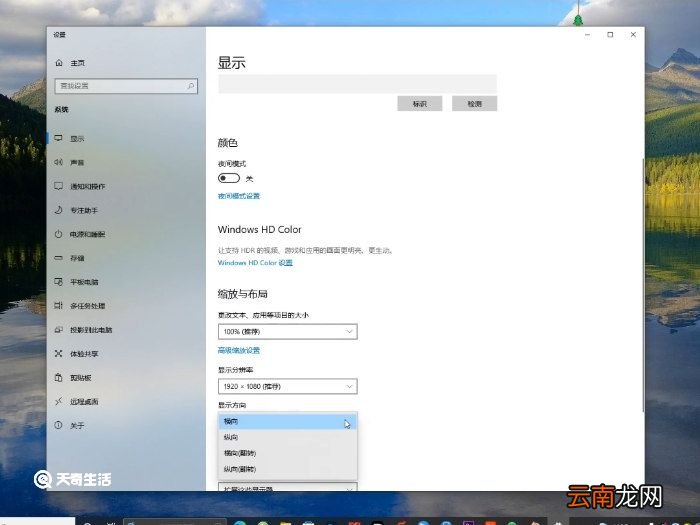The width and height of the screenshot is (700, 525).
Task: Open the 高级缩放设置 advanced scaling link
Action: (x=239, y=350)
